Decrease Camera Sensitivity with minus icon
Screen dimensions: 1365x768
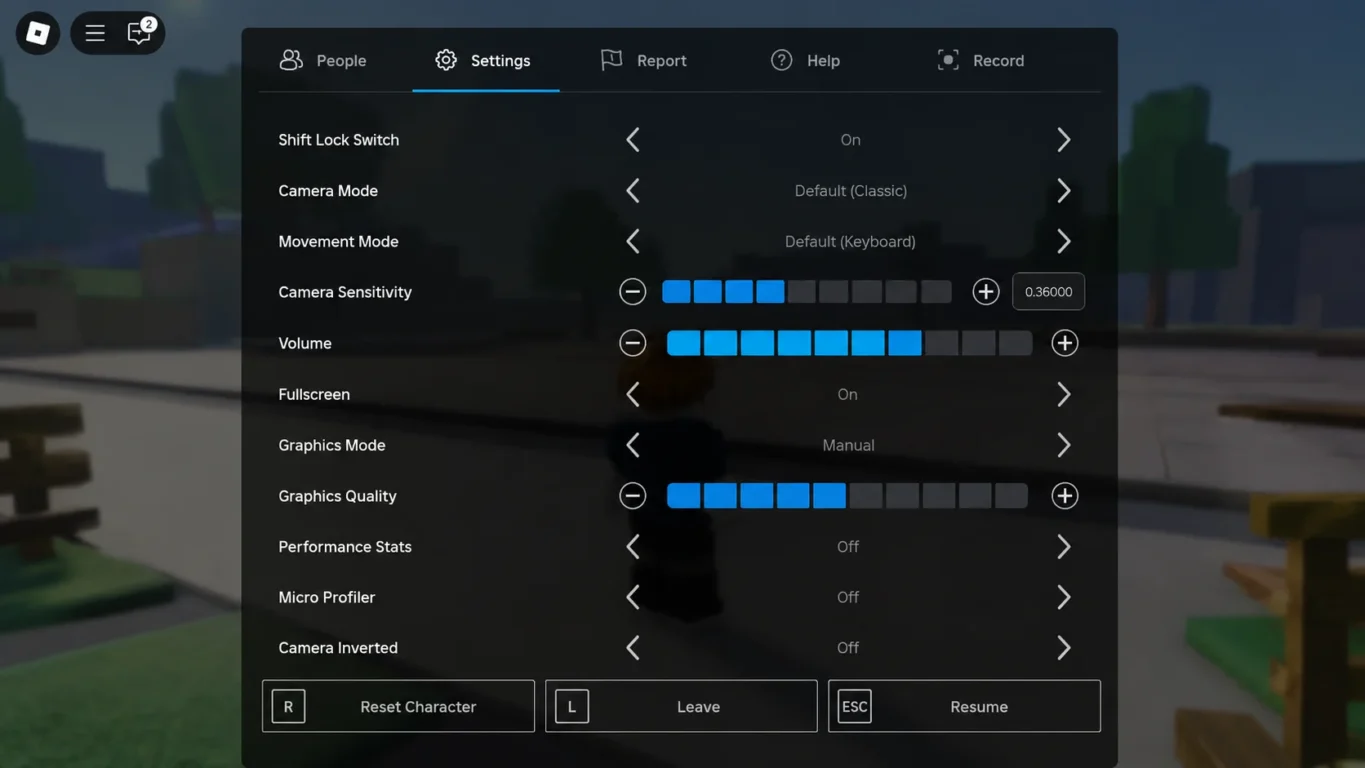pyautogui.click(x=632, y=292)
